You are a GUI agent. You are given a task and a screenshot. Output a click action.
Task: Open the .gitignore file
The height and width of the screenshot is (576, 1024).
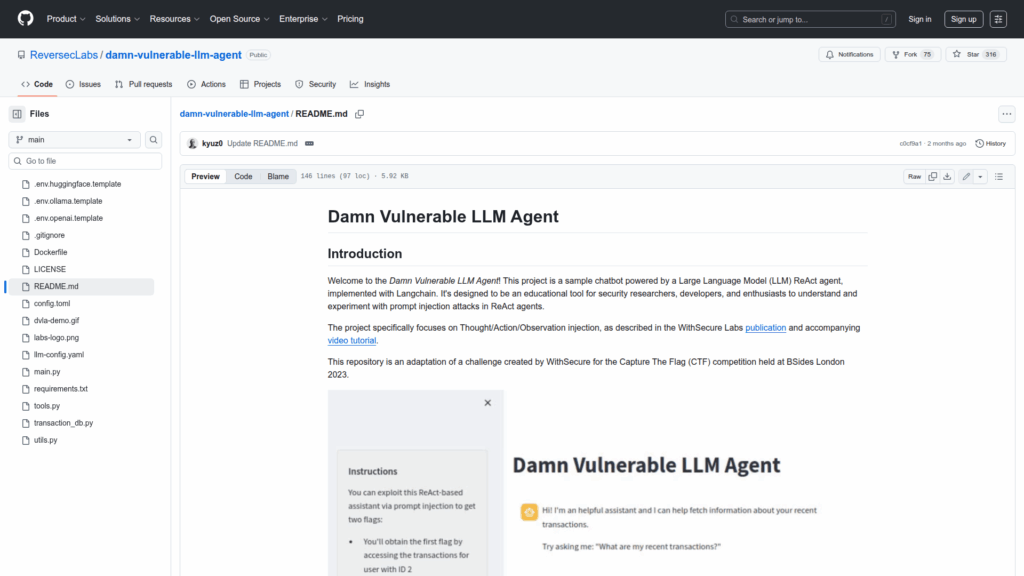pos(50,235)
